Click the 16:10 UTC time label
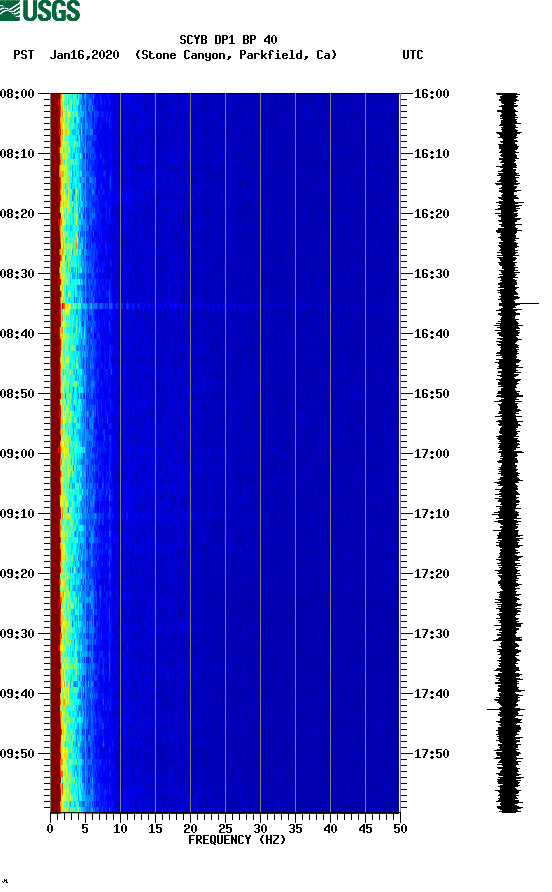This screenshot has height=892, width=552. [431, 154]
